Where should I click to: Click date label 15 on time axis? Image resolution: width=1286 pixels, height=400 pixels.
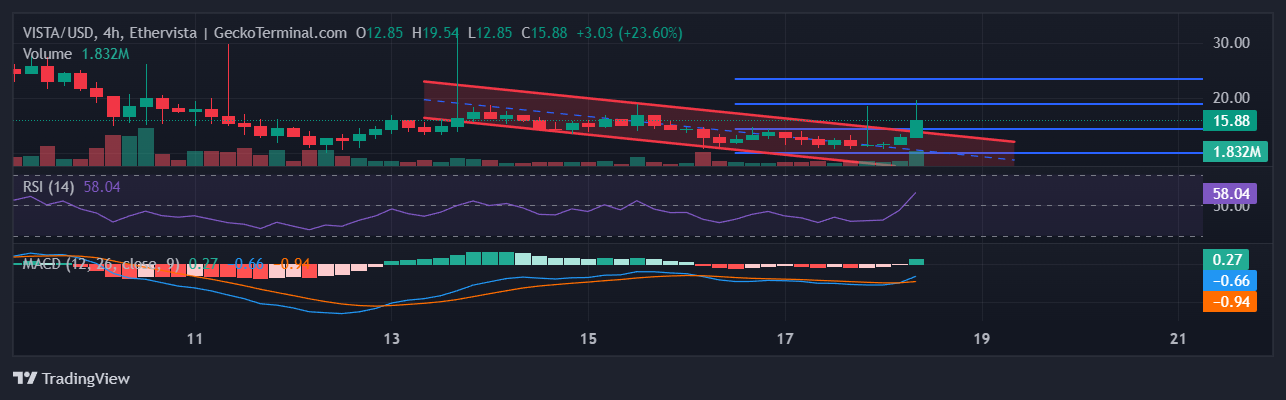588,338
